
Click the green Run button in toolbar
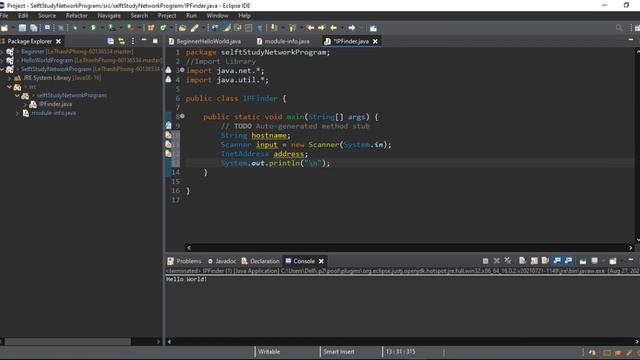[x=93, y=28]
